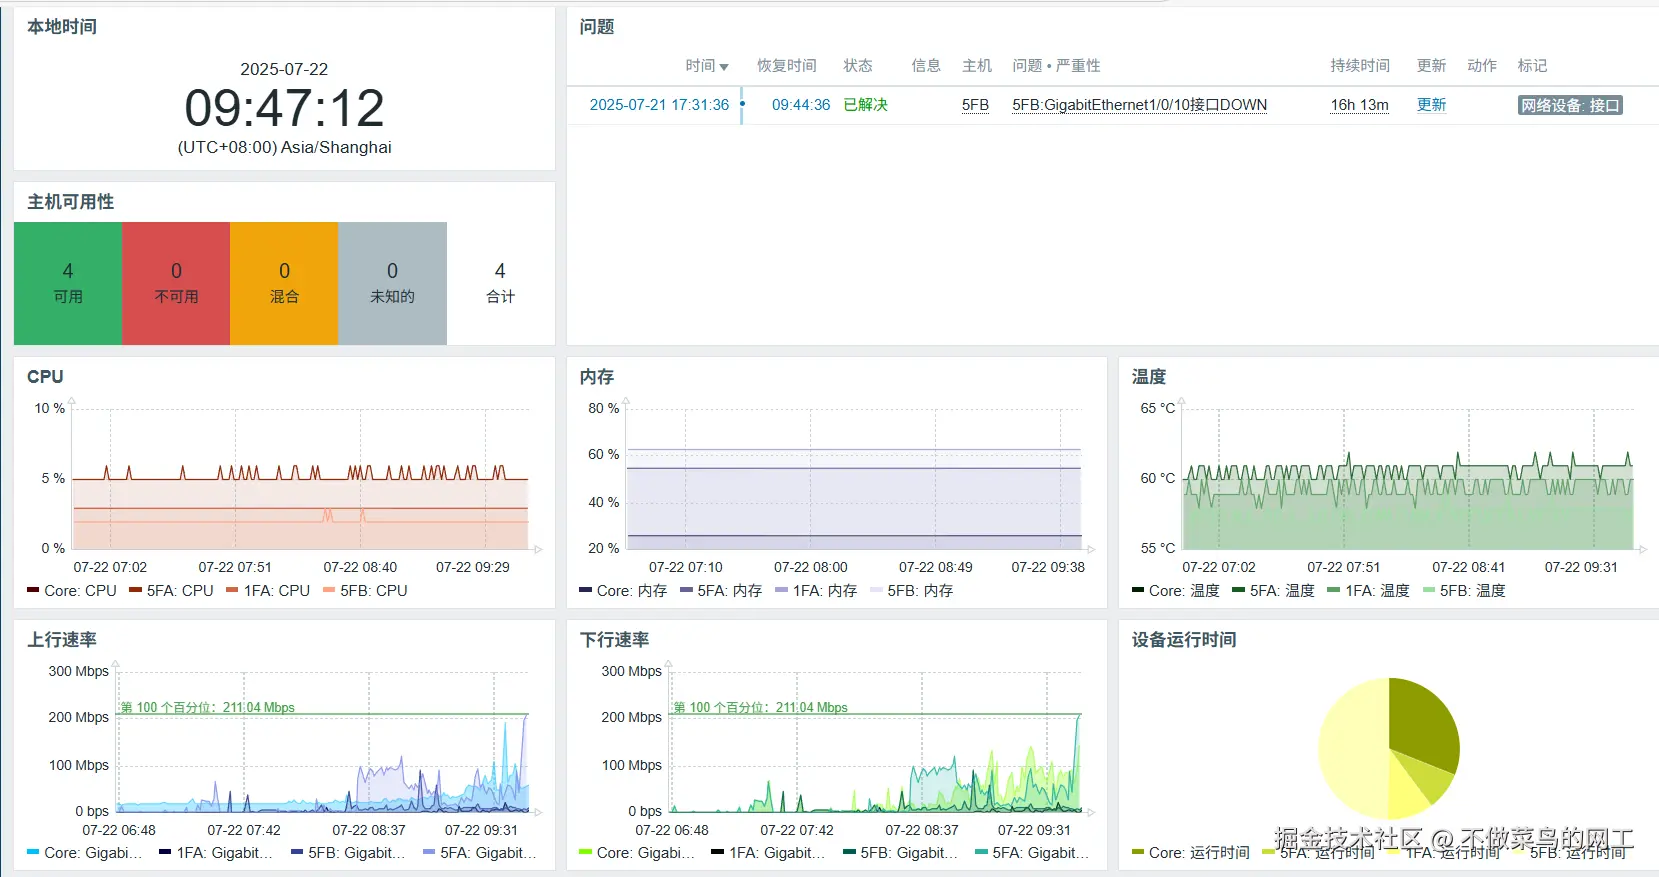Click the (UTC+08:00) Asia/Shanghai timezone text
The image size is (1659, 877).
tap(284, 147)
